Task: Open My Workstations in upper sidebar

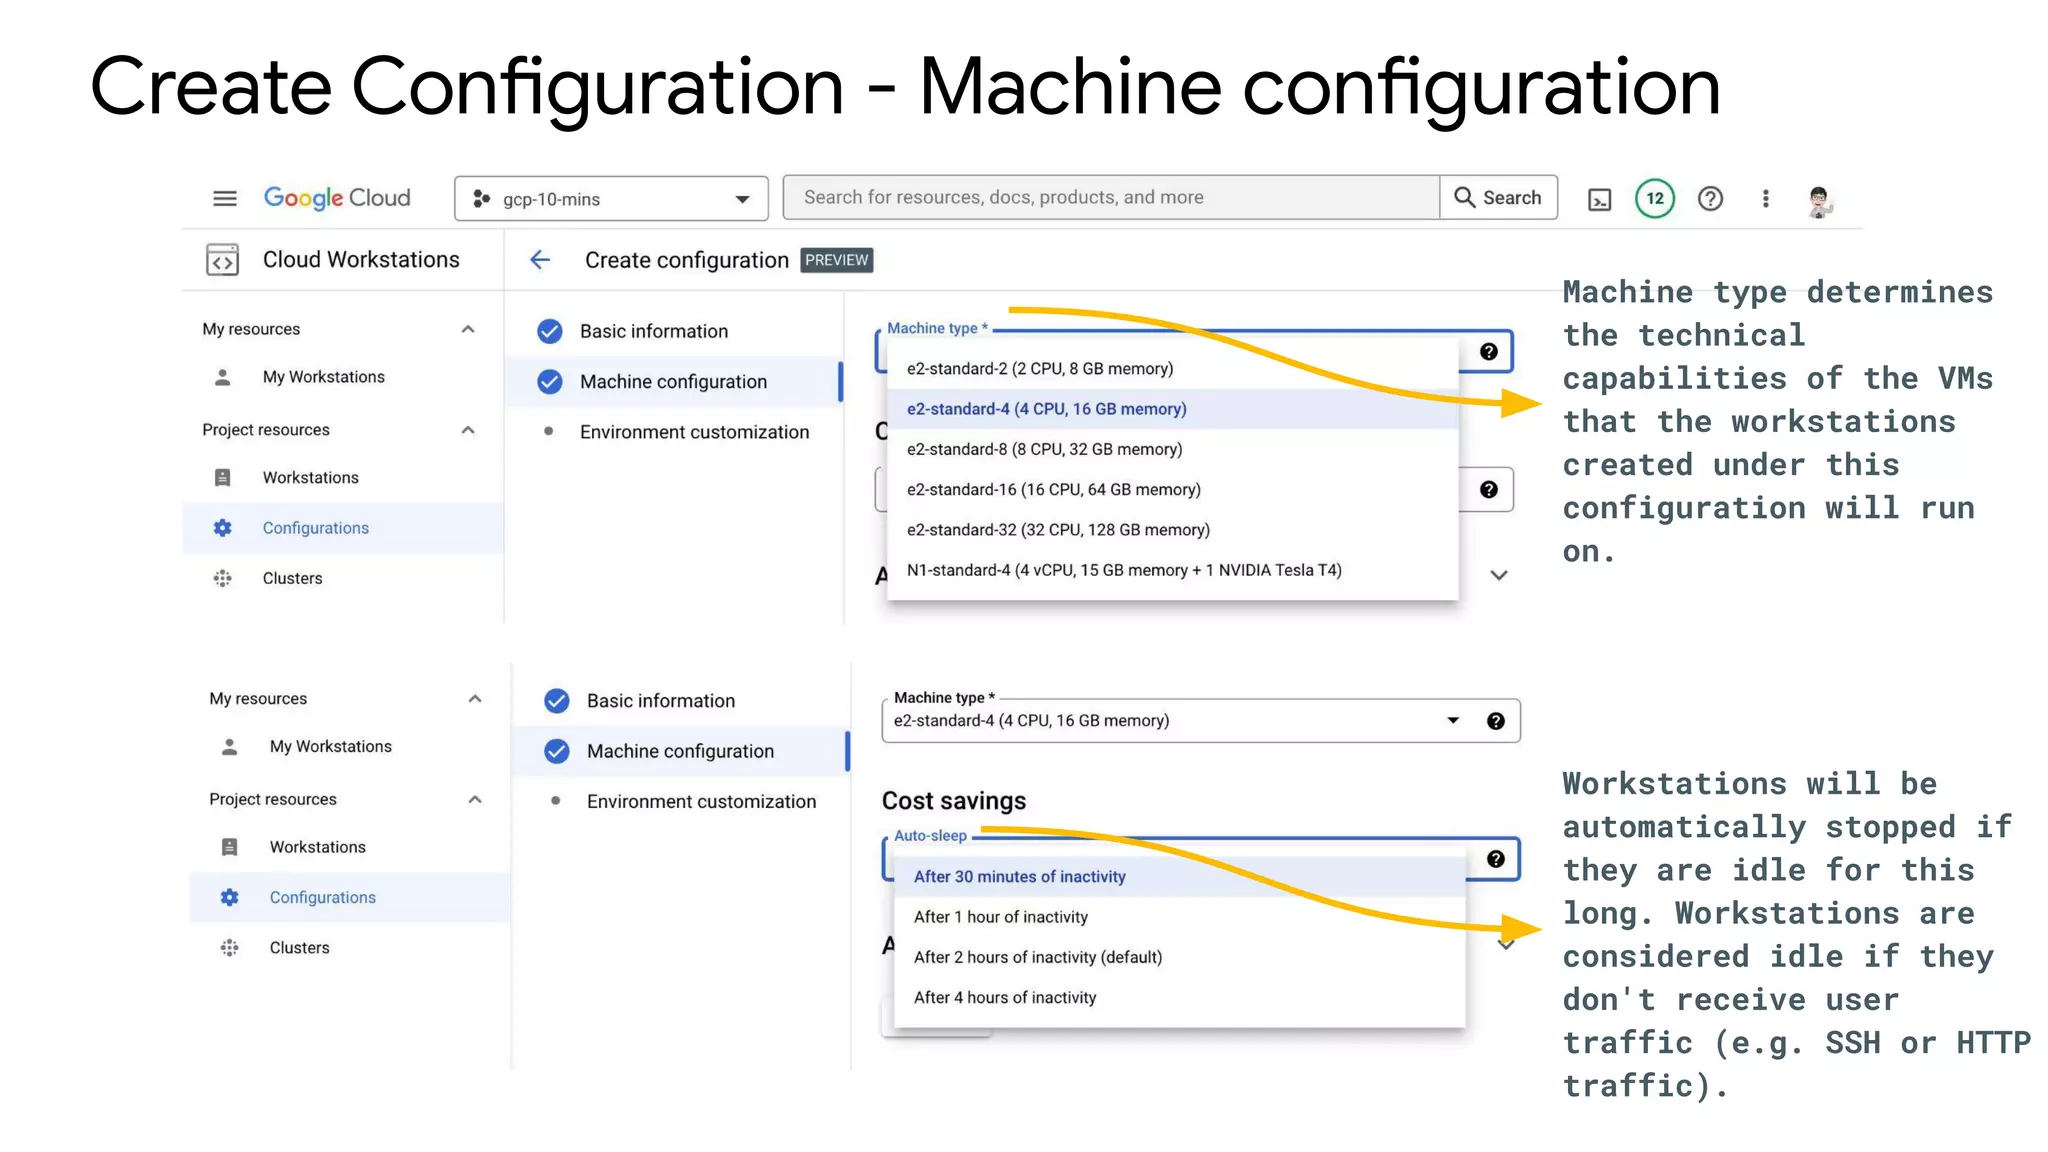Action: [323, 377]
